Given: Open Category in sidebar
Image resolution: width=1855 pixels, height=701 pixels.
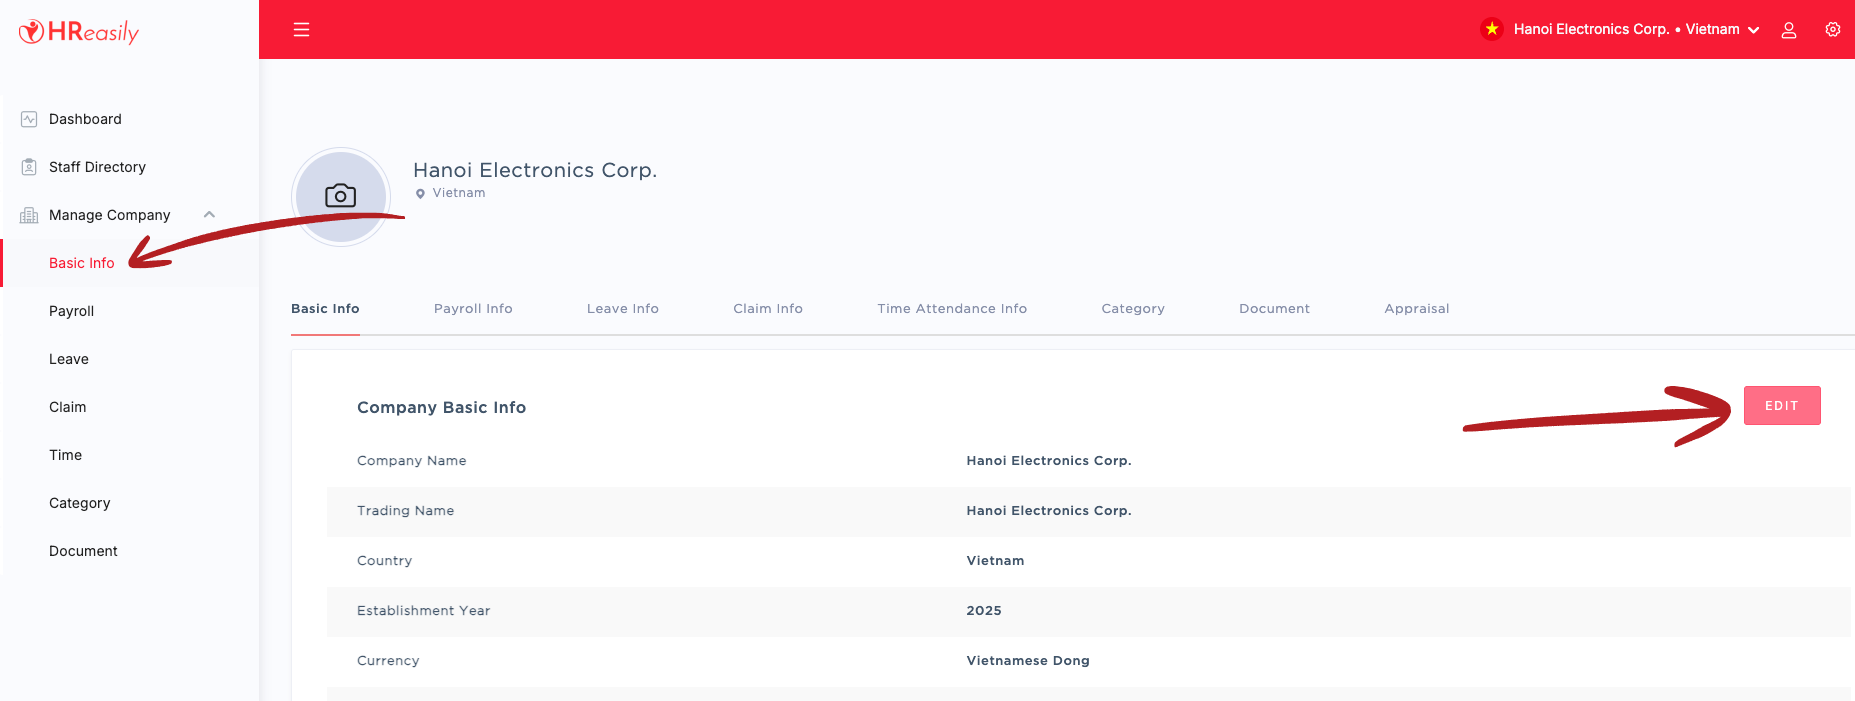Looking at the screenshot, I should [x=79, y=503].
